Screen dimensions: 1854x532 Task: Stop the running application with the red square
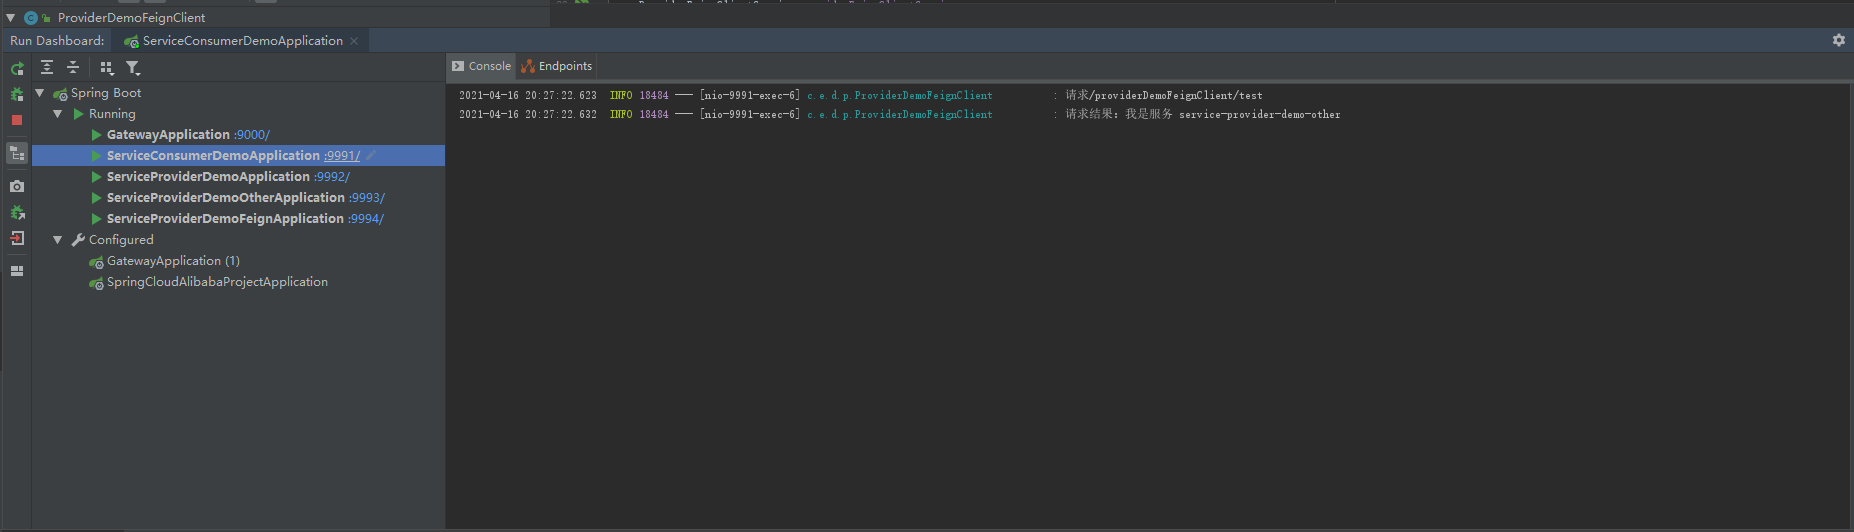click(x=17, y=120)
